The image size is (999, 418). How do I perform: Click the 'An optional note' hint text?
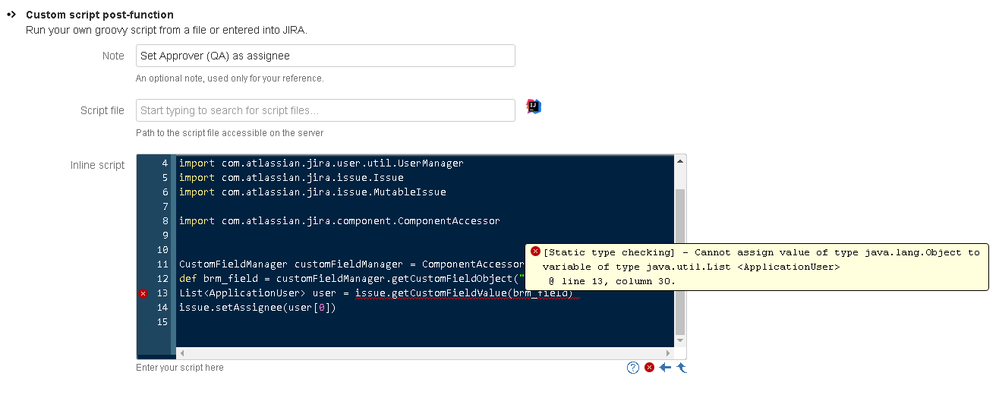229,79
